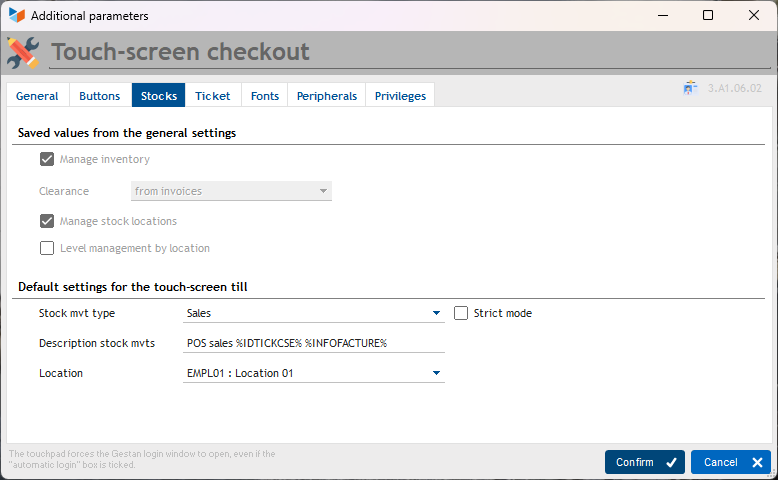Viewport: 778px width, 480px height.
Task: Click the Description stock mvts text field
Action: (x=313, y=343)
